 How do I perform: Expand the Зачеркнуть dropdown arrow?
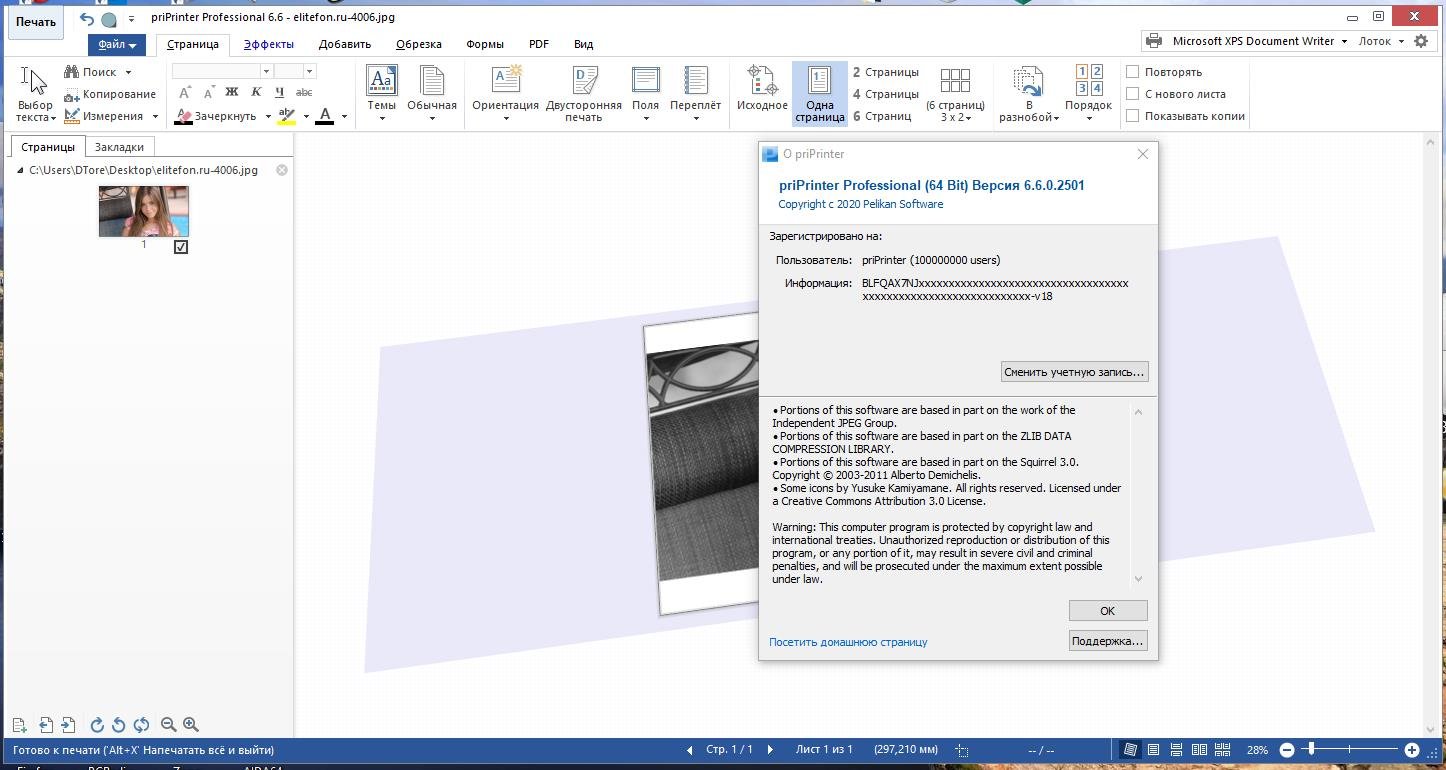[x=268, y=116]
